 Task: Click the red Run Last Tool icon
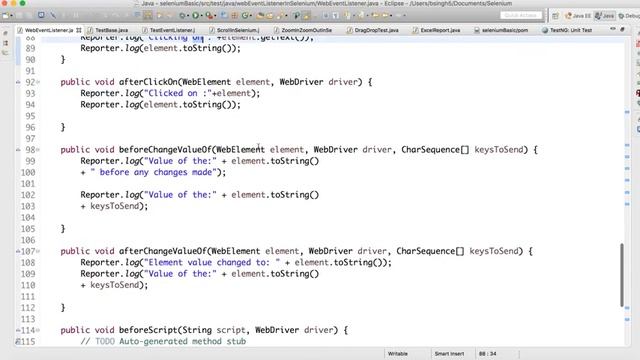point(209,16)
